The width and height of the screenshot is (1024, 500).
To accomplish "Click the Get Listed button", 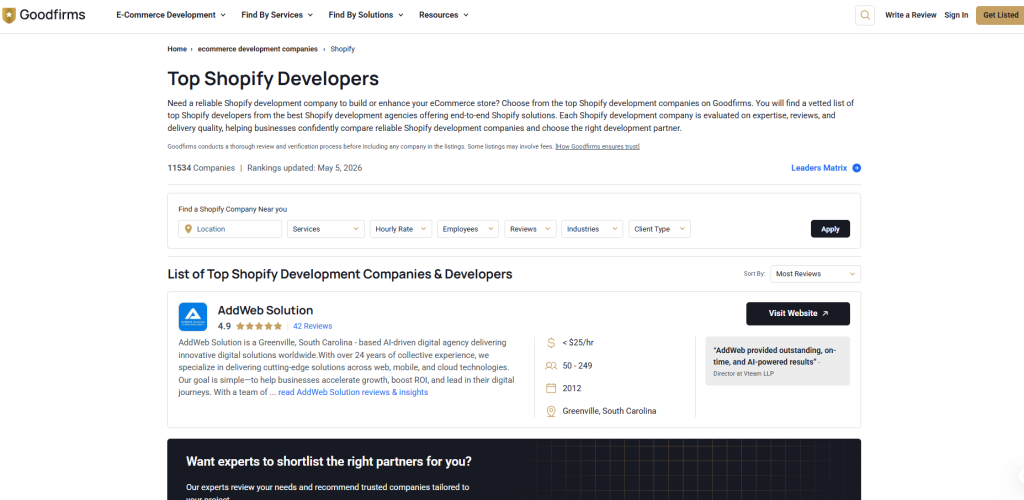I will tap(1000, 15).
